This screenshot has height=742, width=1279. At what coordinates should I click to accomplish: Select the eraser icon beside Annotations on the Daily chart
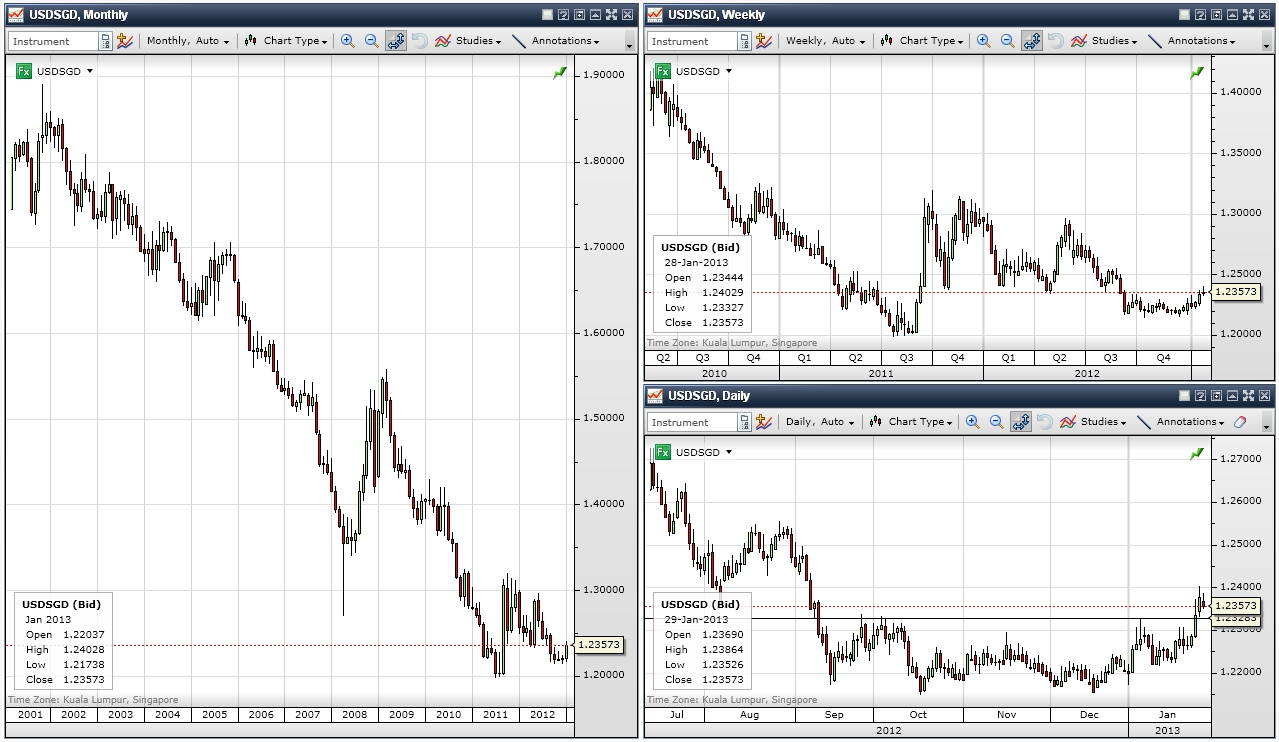(x=1239, y=421)
